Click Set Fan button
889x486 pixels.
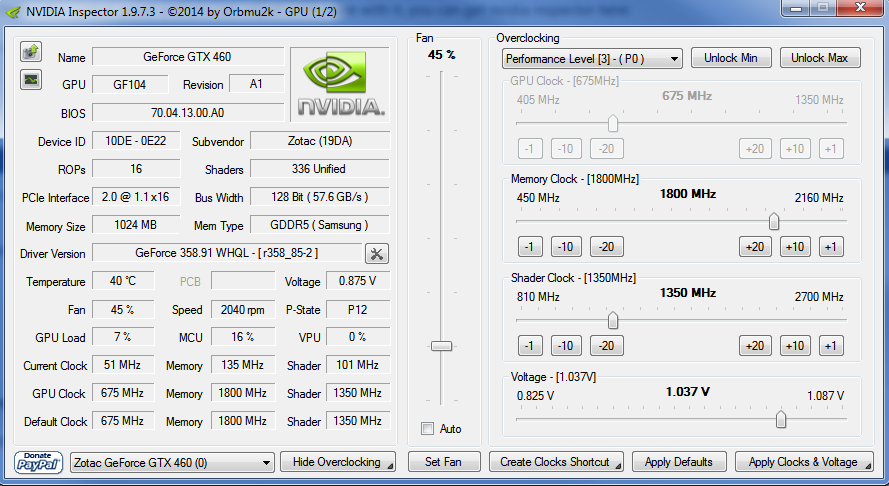pyautogui.click(x=444, y=462)
